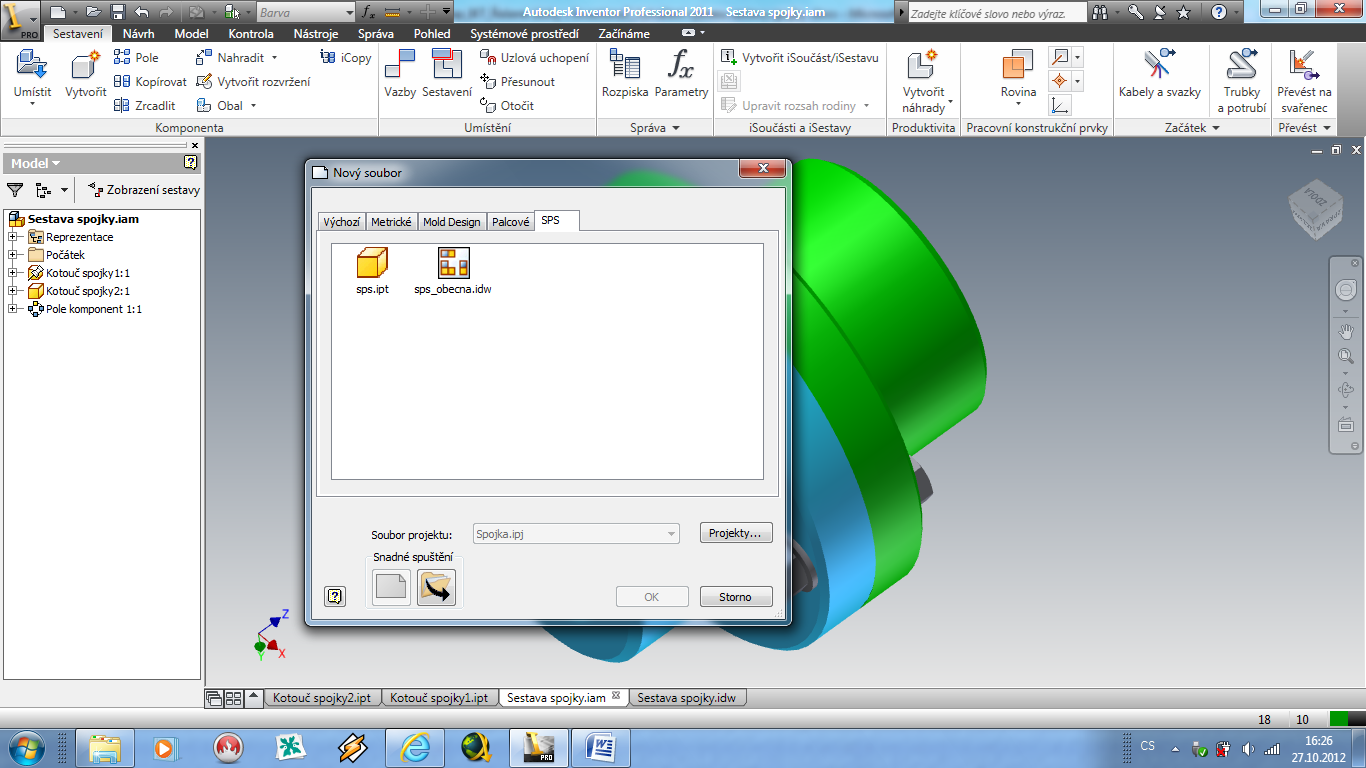The height and width of the screenshot is (768, 1366).
Task: Switch to the Metrické tab
Action: point(391,222)
